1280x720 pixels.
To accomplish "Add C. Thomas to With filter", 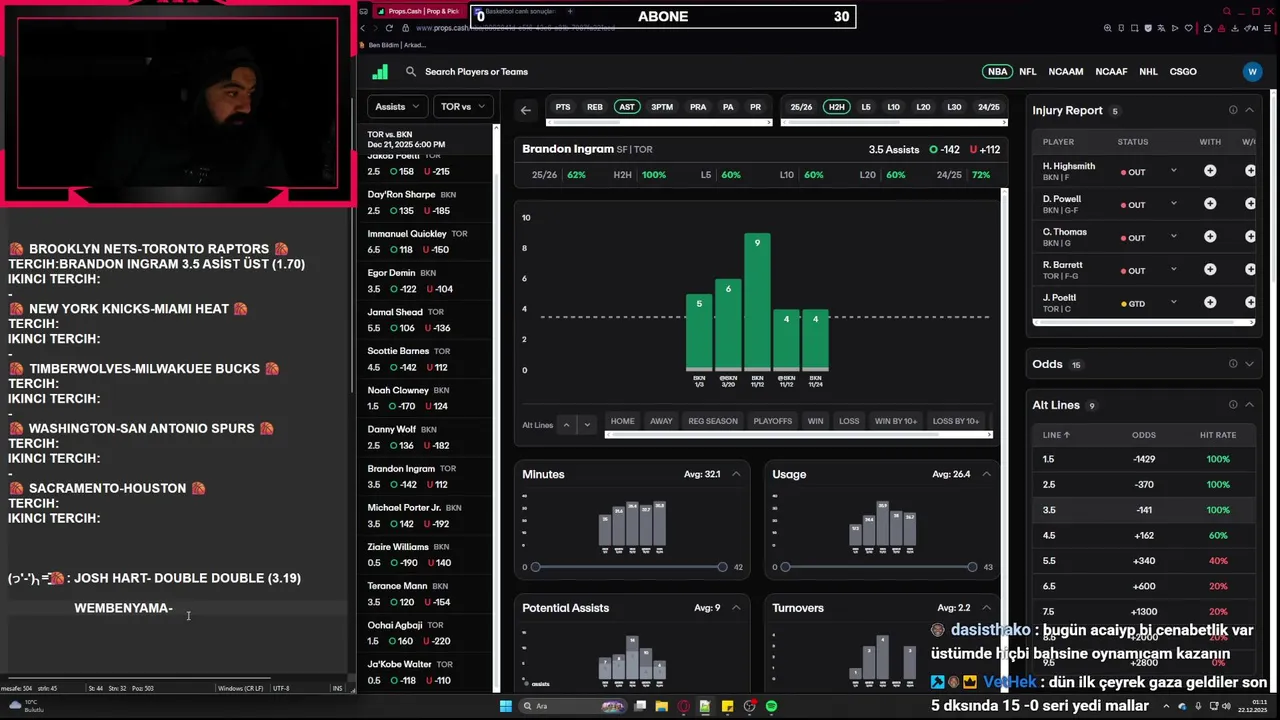I will click(1210, 237).
